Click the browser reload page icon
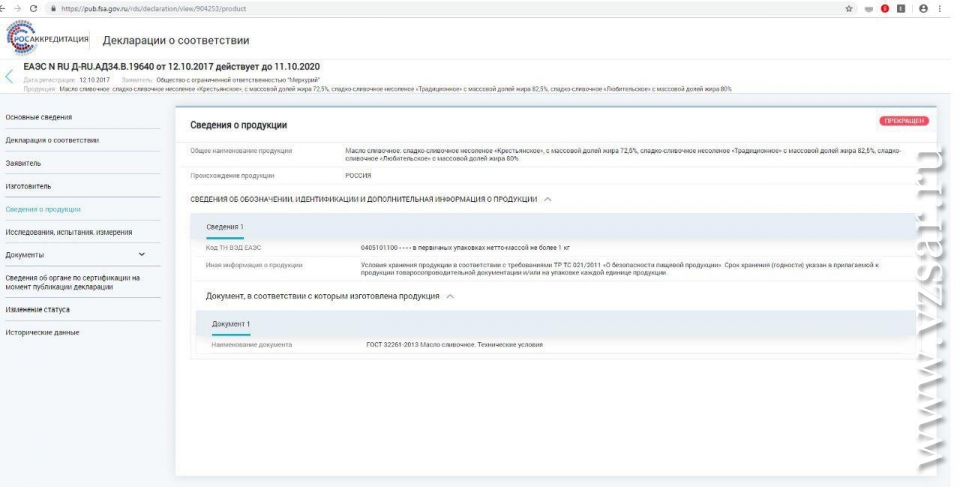This screenshot has height=487, width=960. (x=34, y=9)
